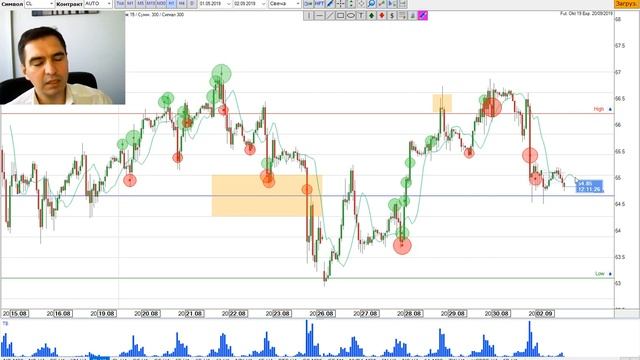
Task: Click the 23.08 date label on time axis
Action: point(282,313)
